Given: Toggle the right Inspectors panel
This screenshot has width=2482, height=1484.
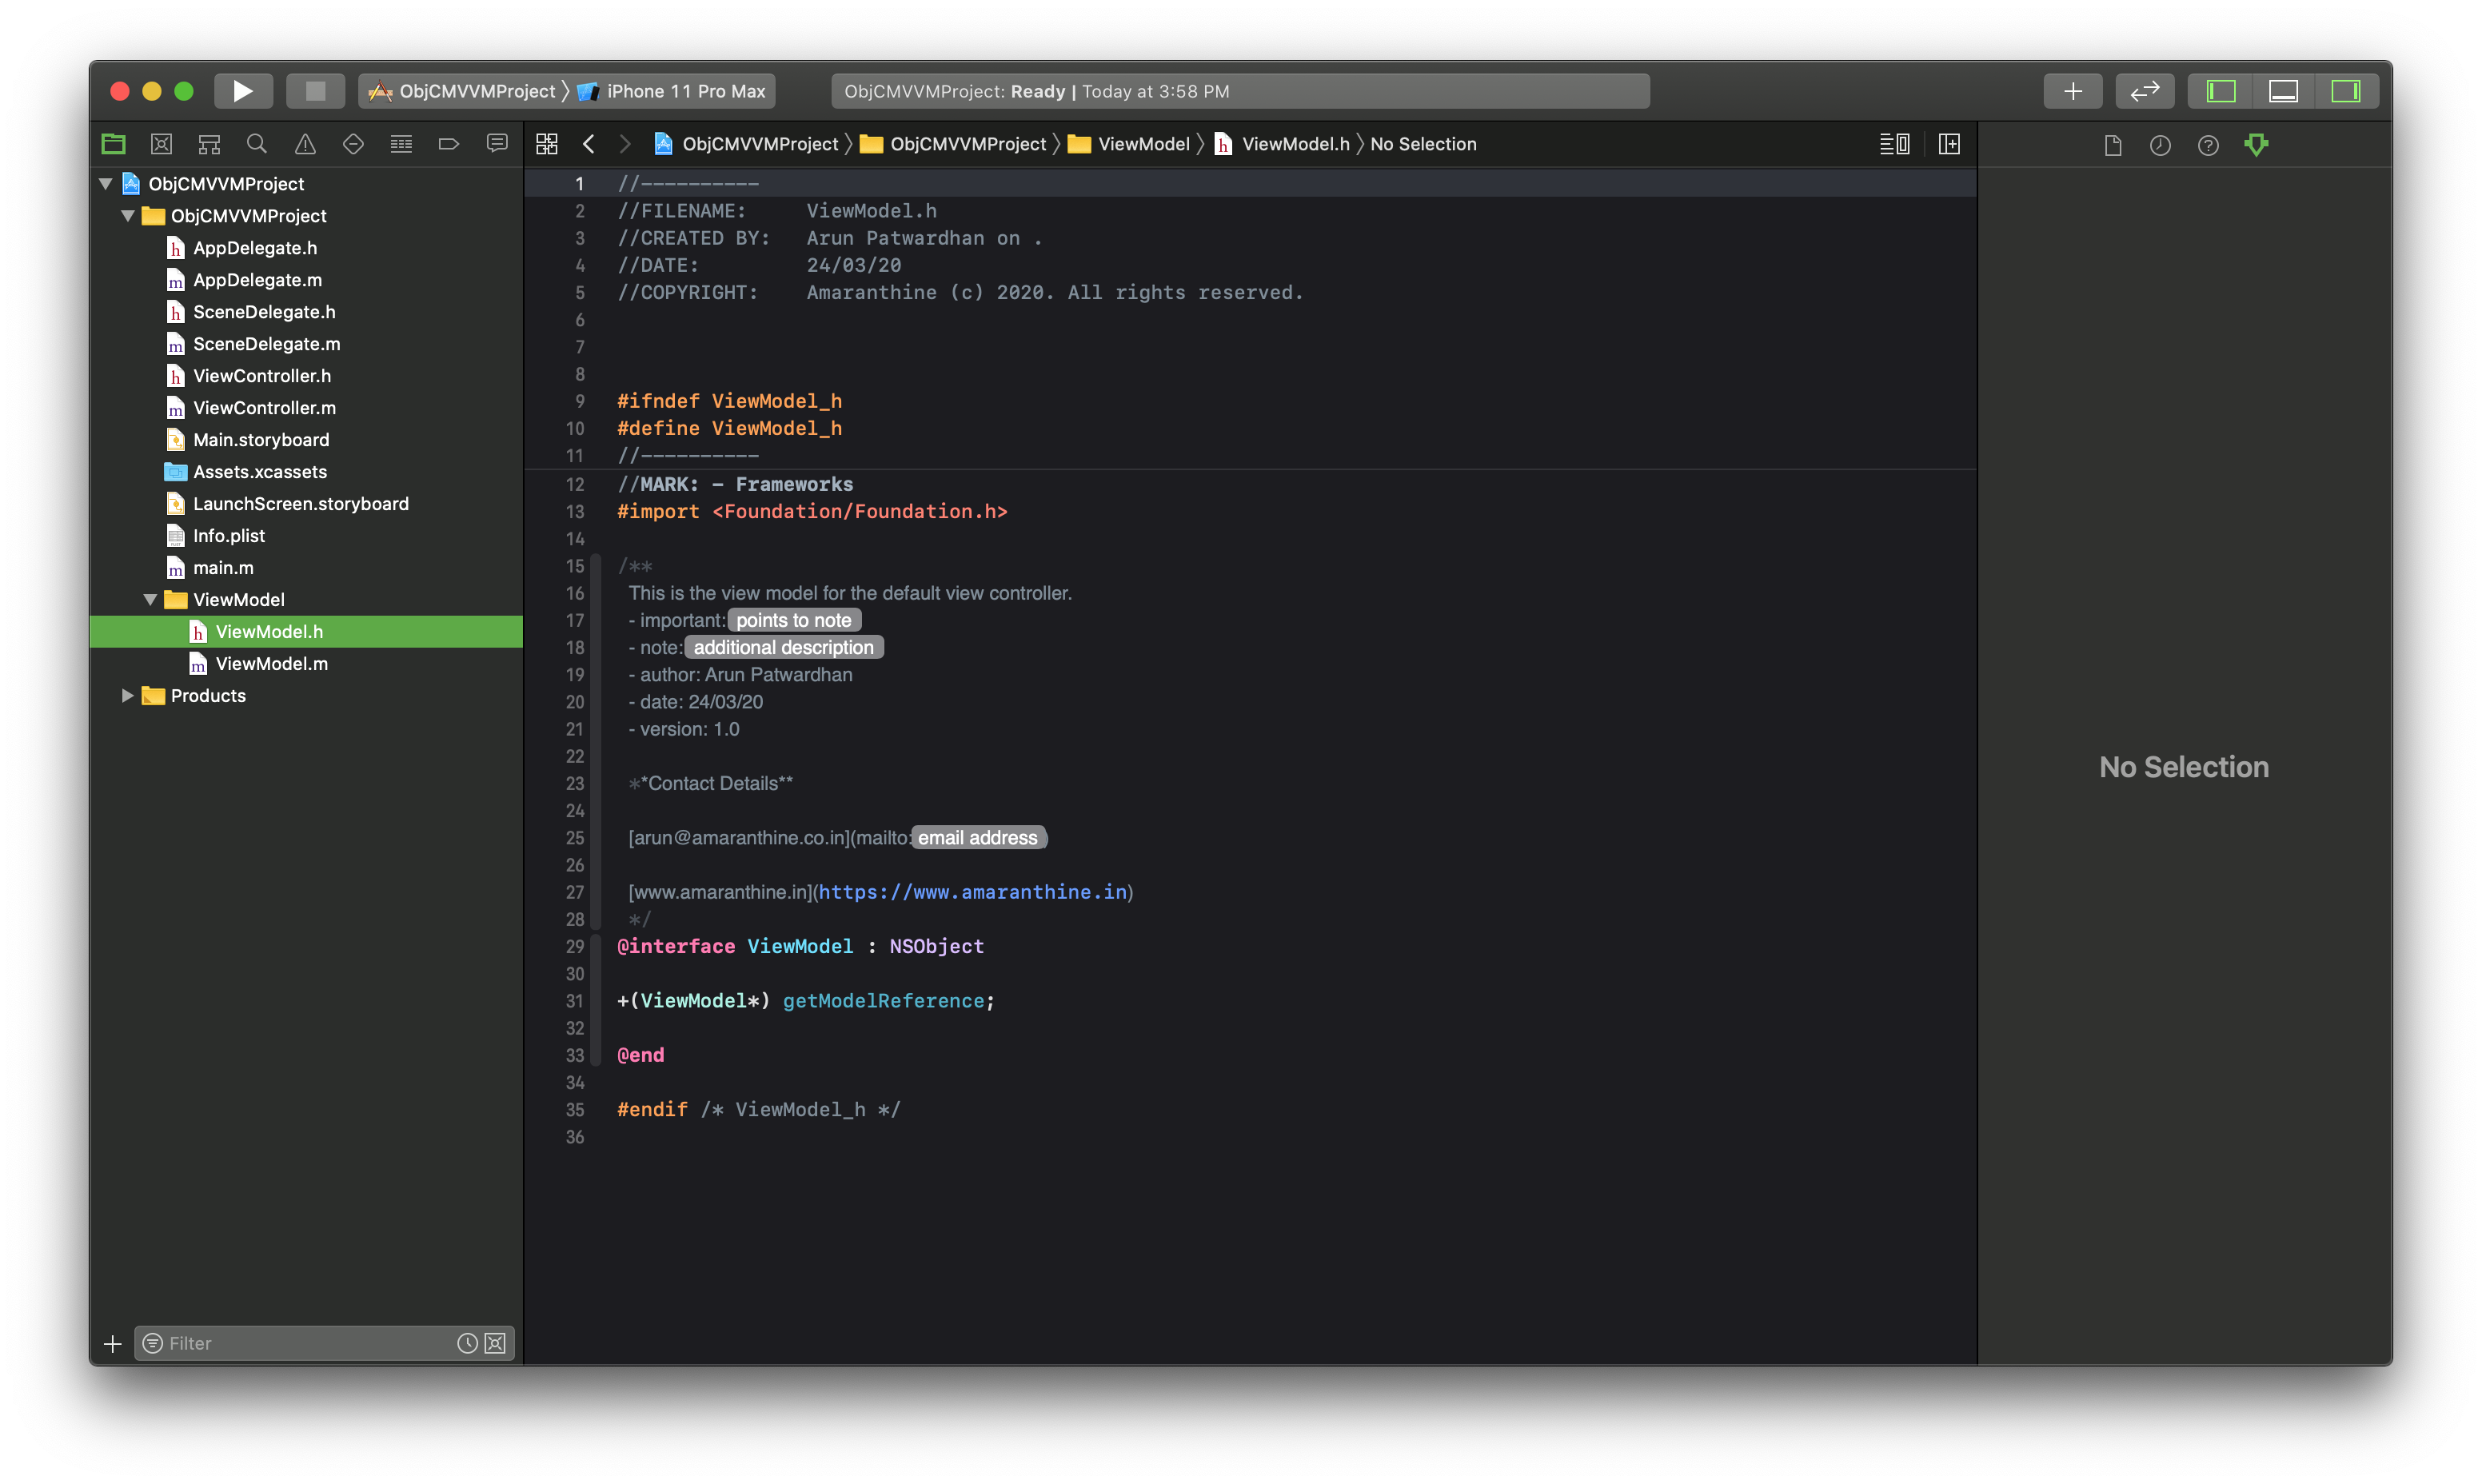Looking at the screenshot, I should [x=2345, y=91].
